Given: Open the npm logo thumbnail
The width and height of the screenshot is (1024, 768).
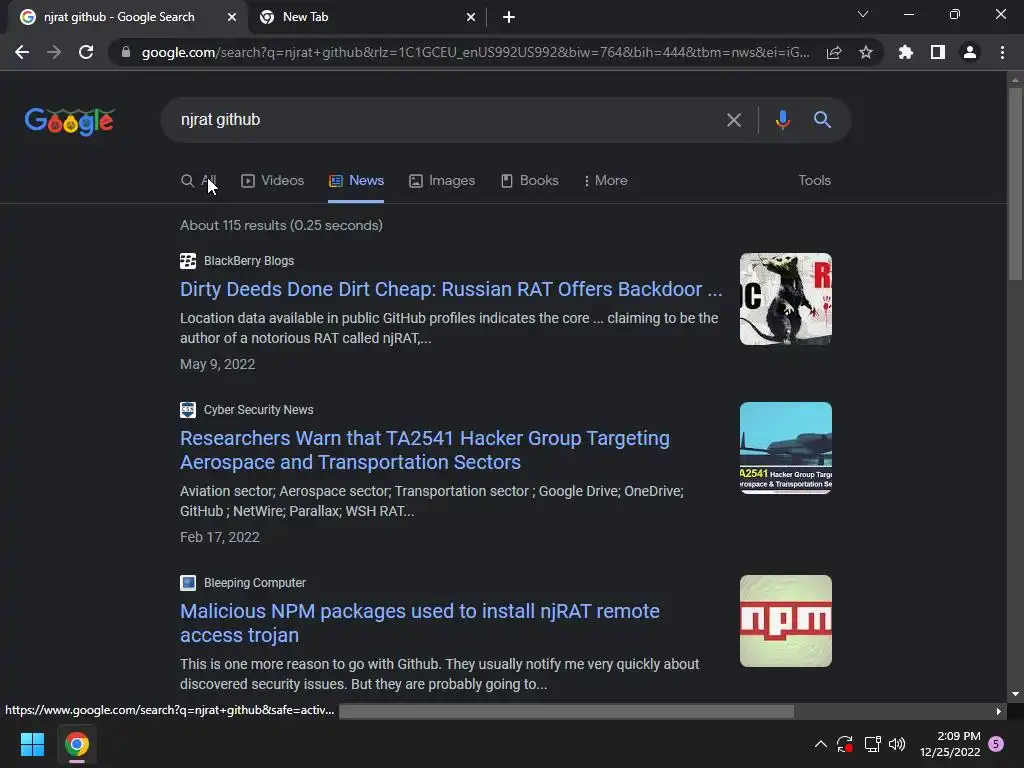Looking at the screenshot, I should tap(786, 621).
